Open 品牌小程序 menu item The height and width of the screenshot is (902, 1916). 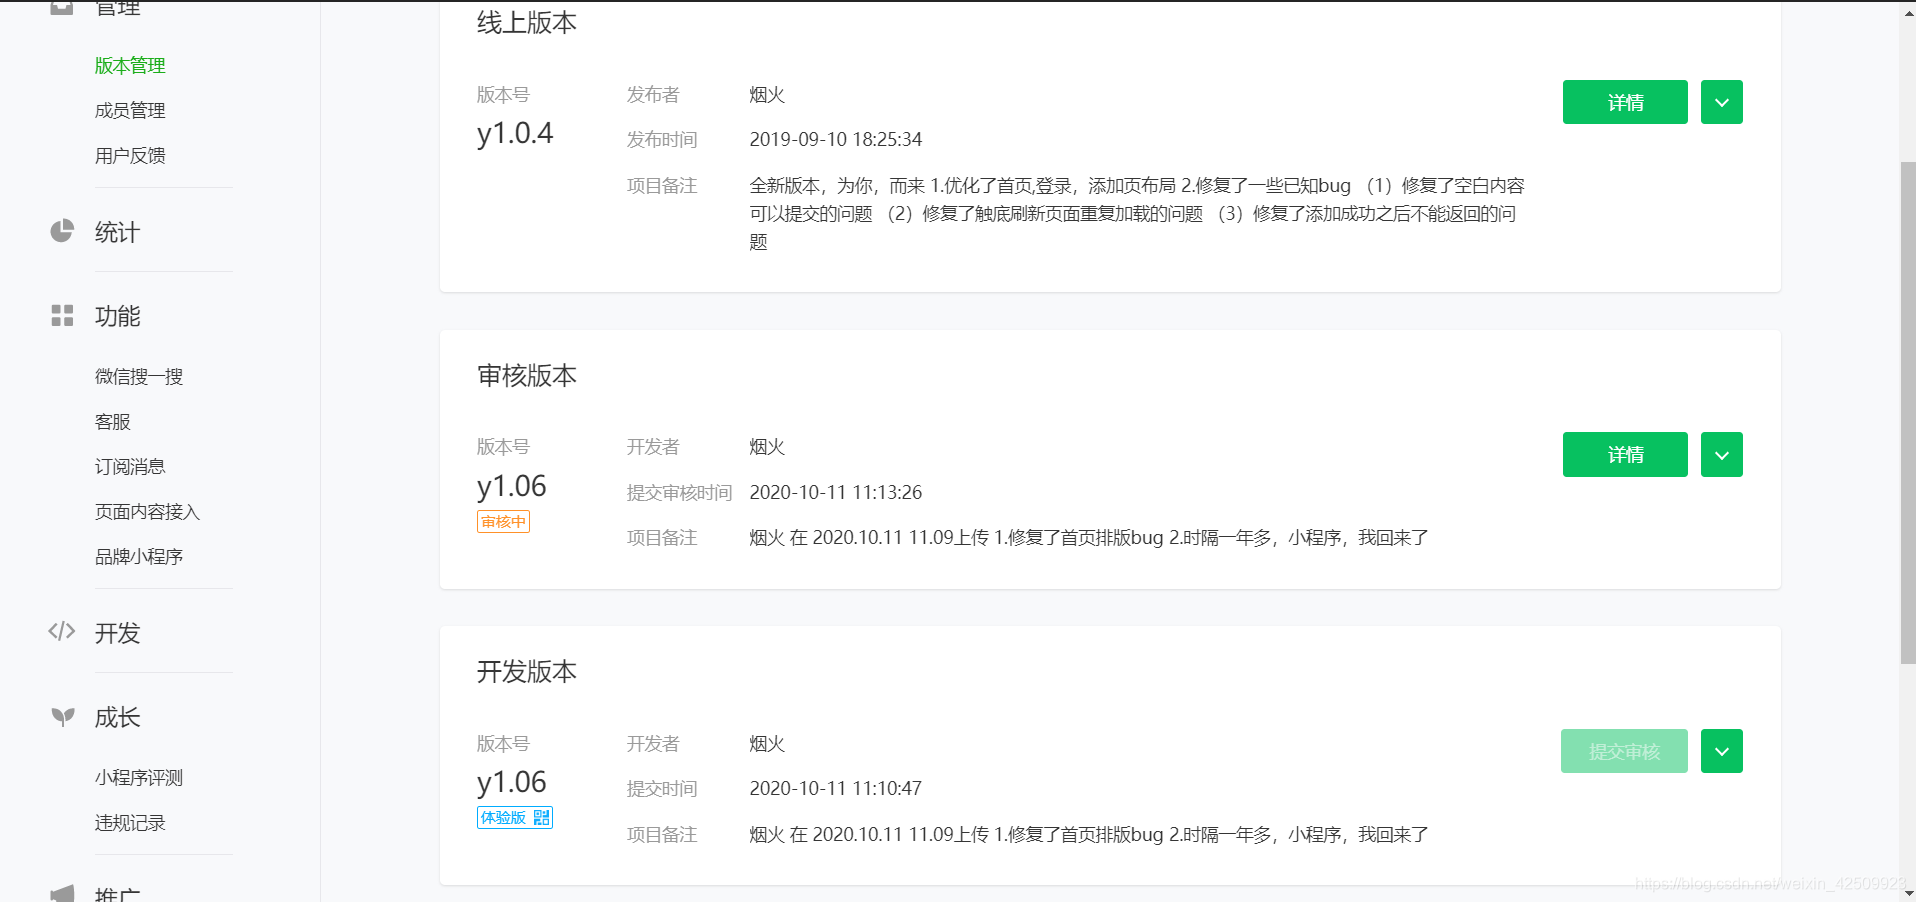click(139, 557)
